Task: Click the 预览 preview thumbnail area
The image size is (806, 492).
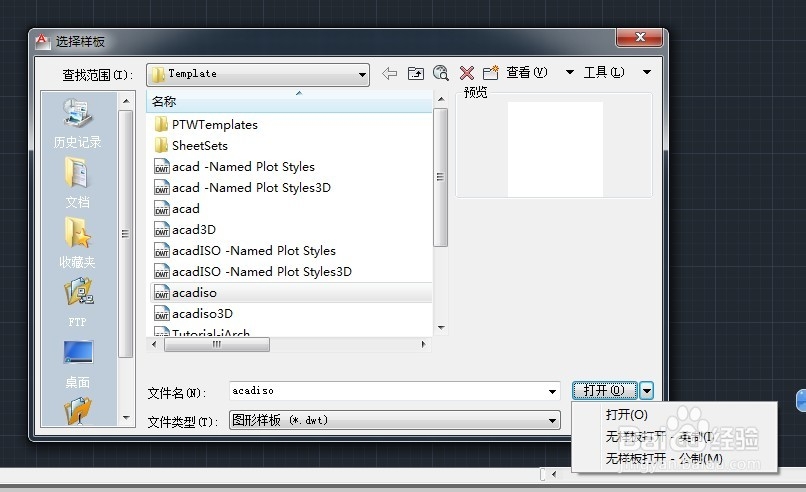Action: (x=555, y=149)
